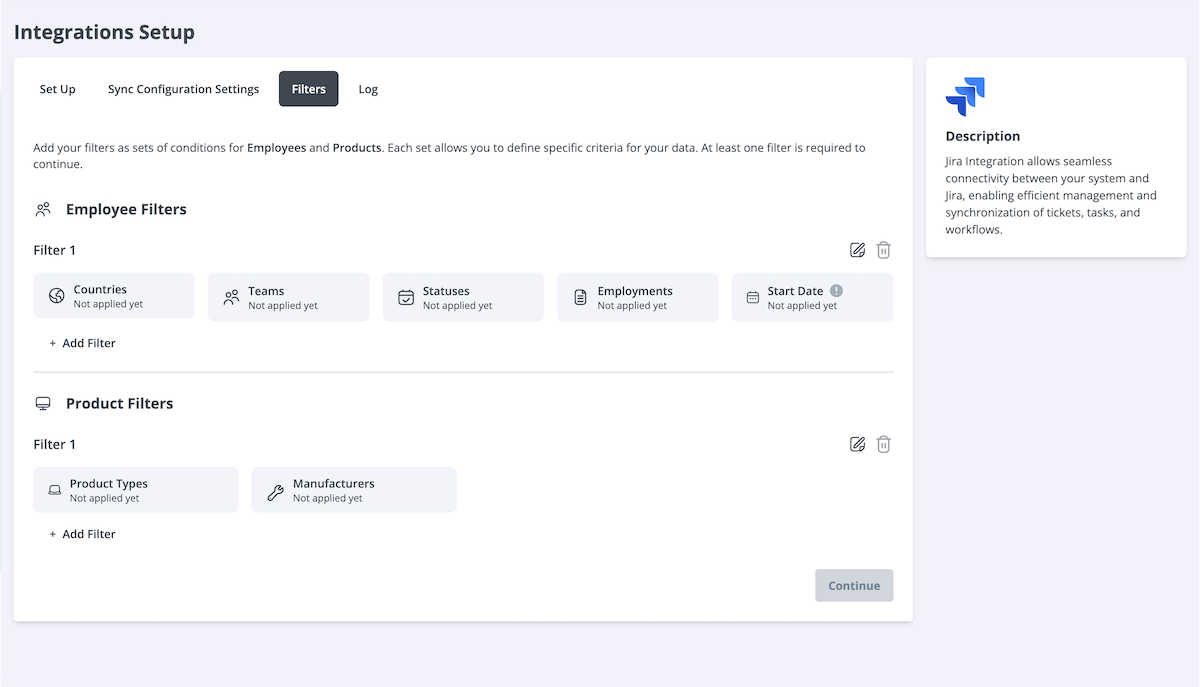This screenshot has height=687, width=1200.
Task: Click the Jira logo in the Description panel
Action: (x=964, y=93)
